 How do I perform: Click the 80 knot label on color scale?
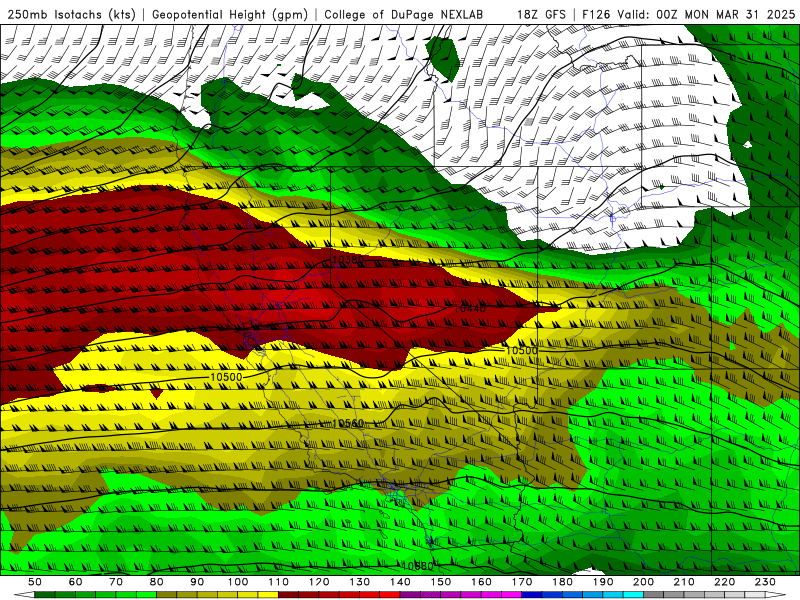[157, 582]
